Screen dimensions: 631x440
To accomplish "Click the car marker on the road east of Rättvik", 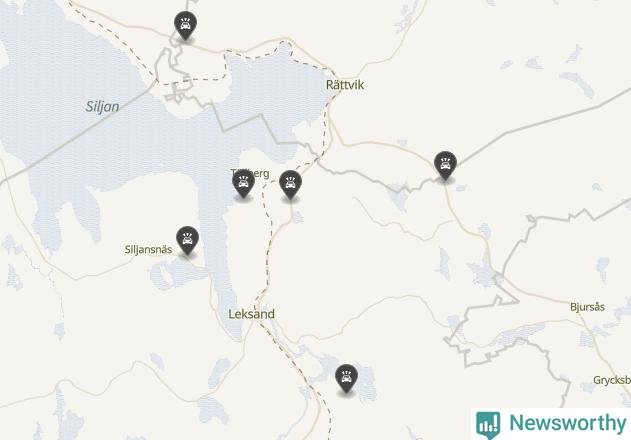I will click(445, 165).
